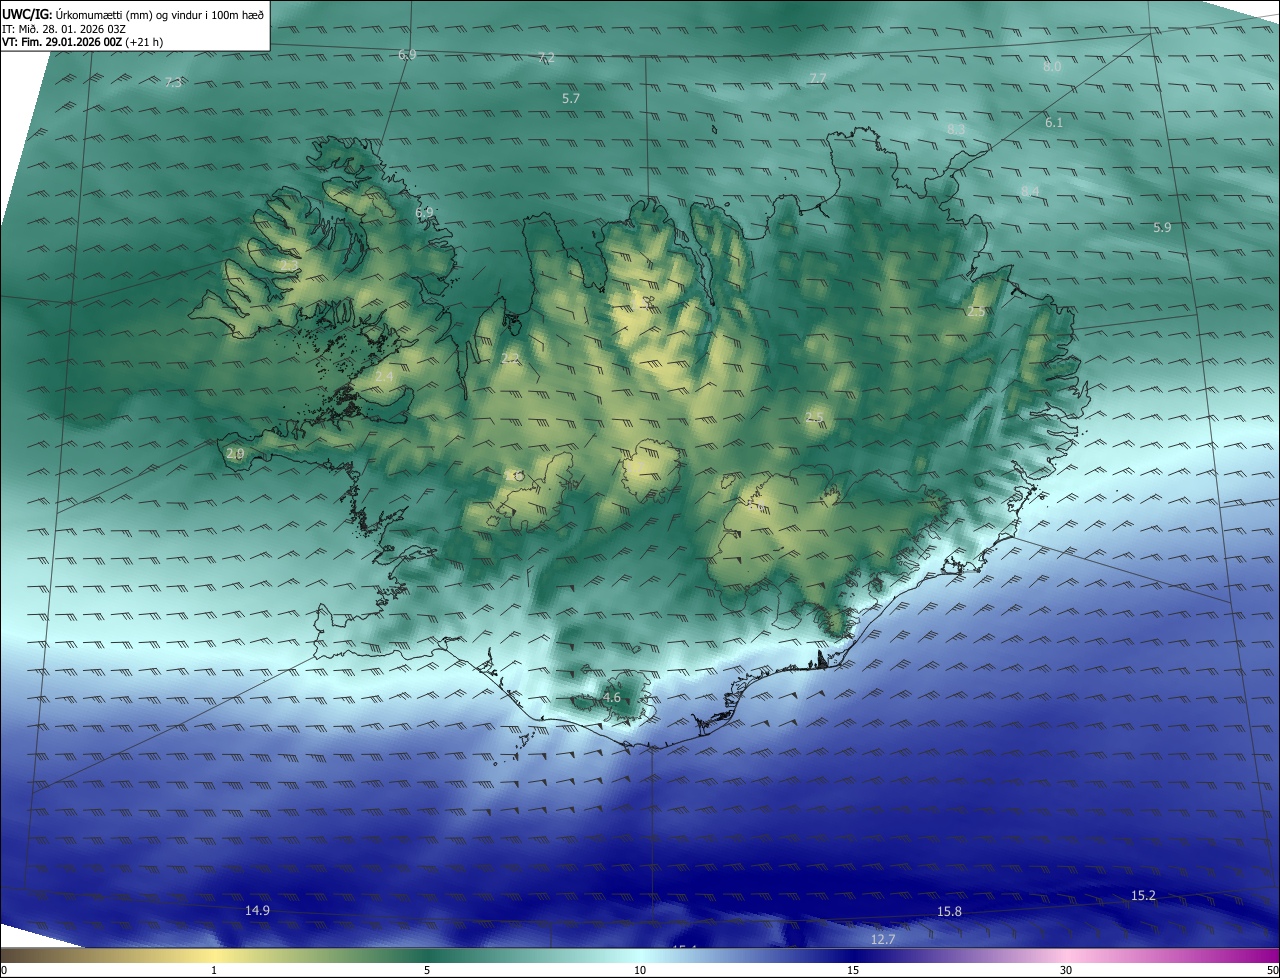Image resolution: width=1280 pixels, height=978 pixels.
Task: Click the 8.0 value label on the map
Action: (1052, 66)
